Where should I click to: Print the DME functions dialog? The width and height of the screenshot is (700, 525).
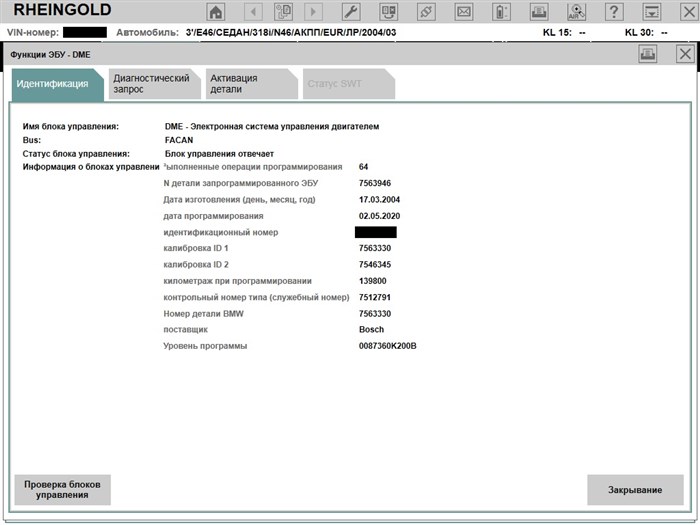click(x=648, y=54)
